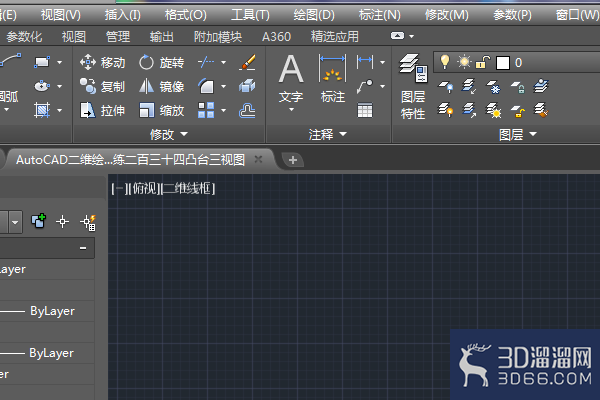This screenshot has height=400, width=600.
Task: Click the new drawing tab plus button
Action: coord(293,160)
